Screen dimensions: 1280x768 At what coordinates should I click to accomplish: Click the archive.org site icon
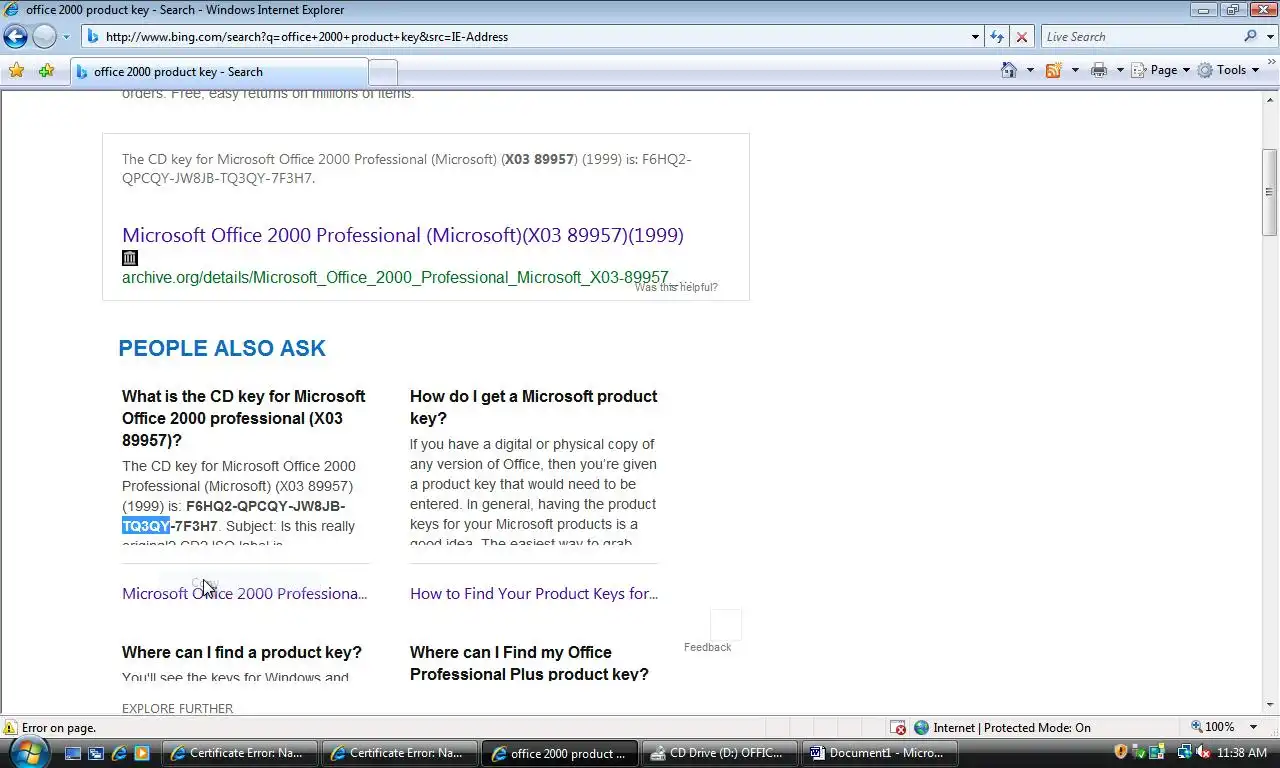point(130,258)
